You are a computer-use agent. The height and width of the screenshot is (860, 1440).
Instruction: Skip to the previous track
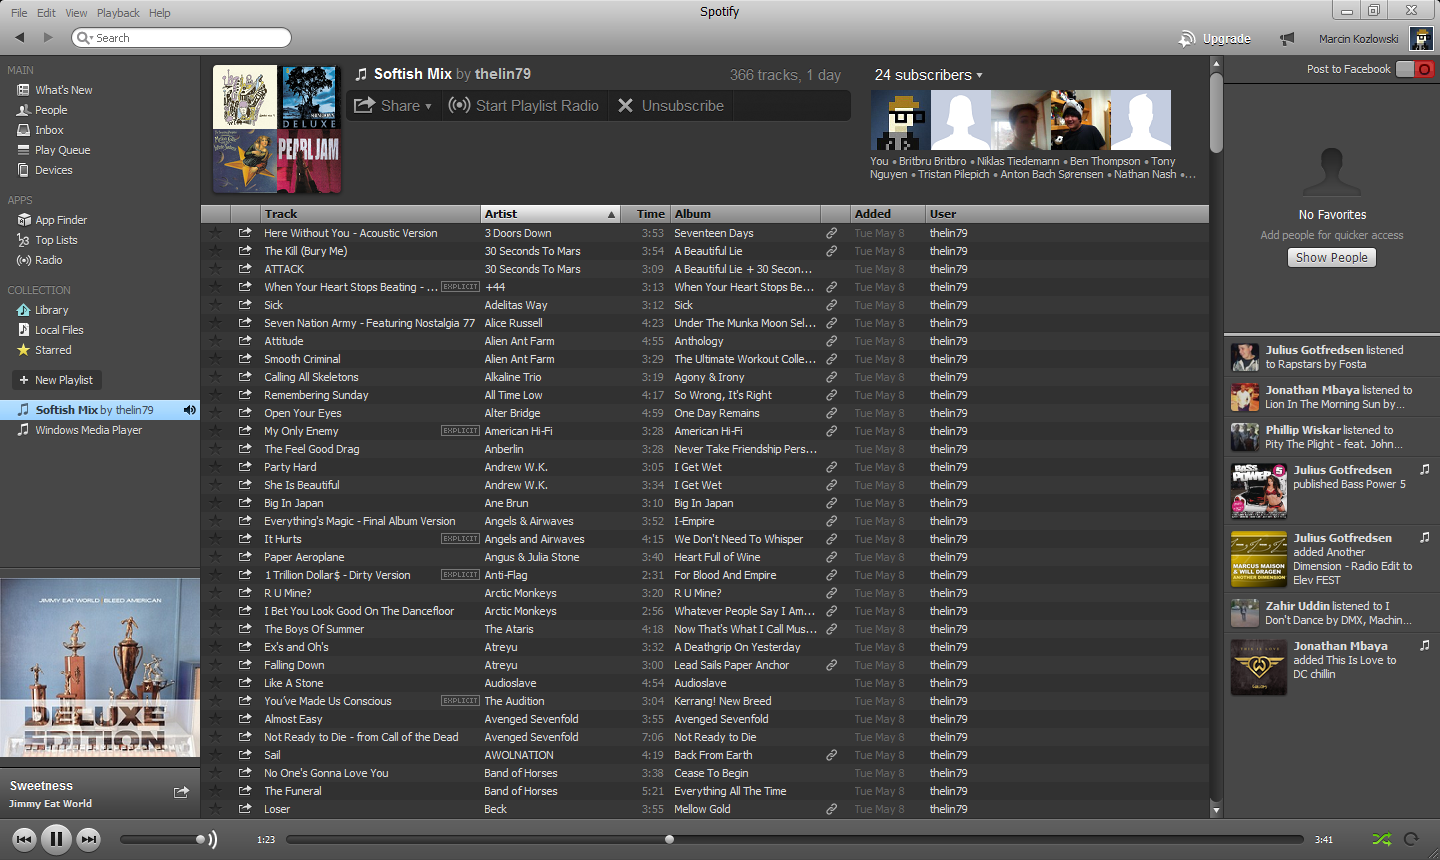[25, 840]
